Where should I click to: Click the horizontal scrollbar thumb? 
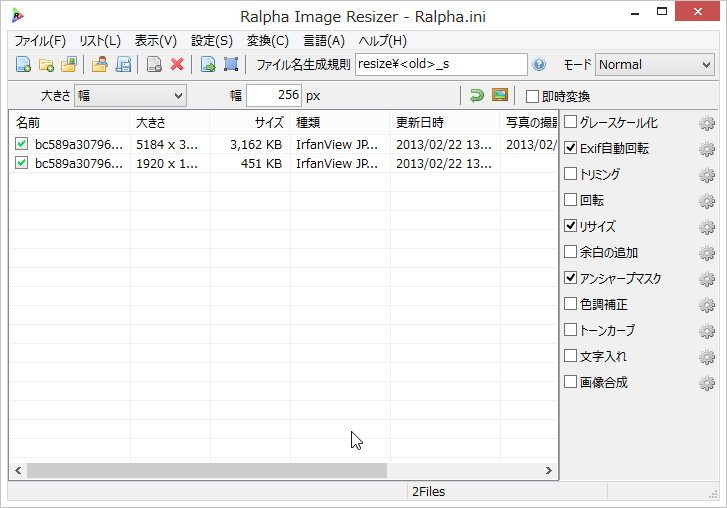click(x=207, y=470)
